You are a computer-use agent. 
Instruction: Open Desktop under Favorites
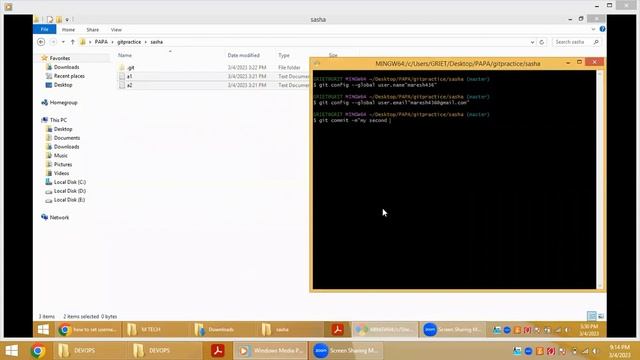(x=63, y=85)
